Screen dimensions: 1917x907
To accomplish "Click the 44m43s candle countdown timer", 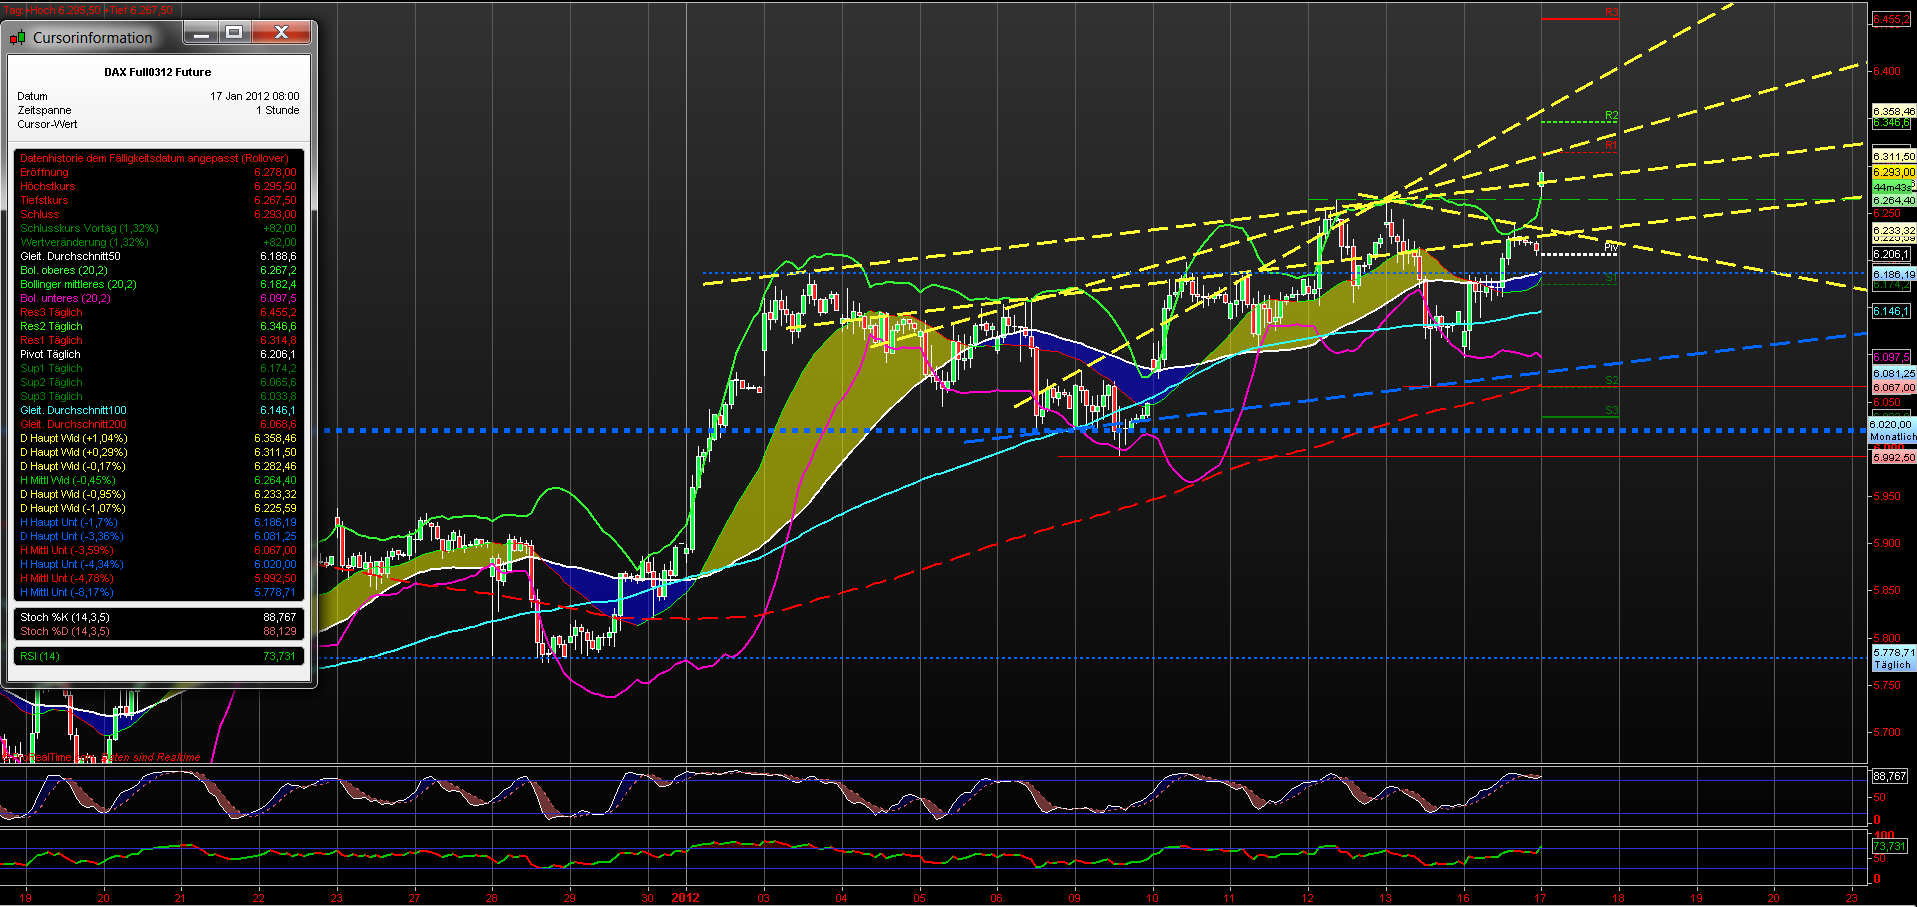I will pyautogui.click(x=1892, y=186).
